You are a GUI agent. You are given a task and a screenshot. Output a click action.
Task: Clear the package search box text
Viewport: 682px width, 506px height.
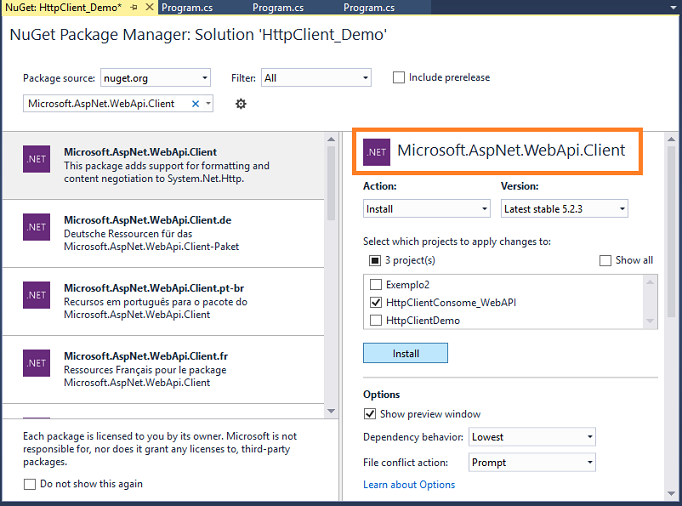[195, 104]
